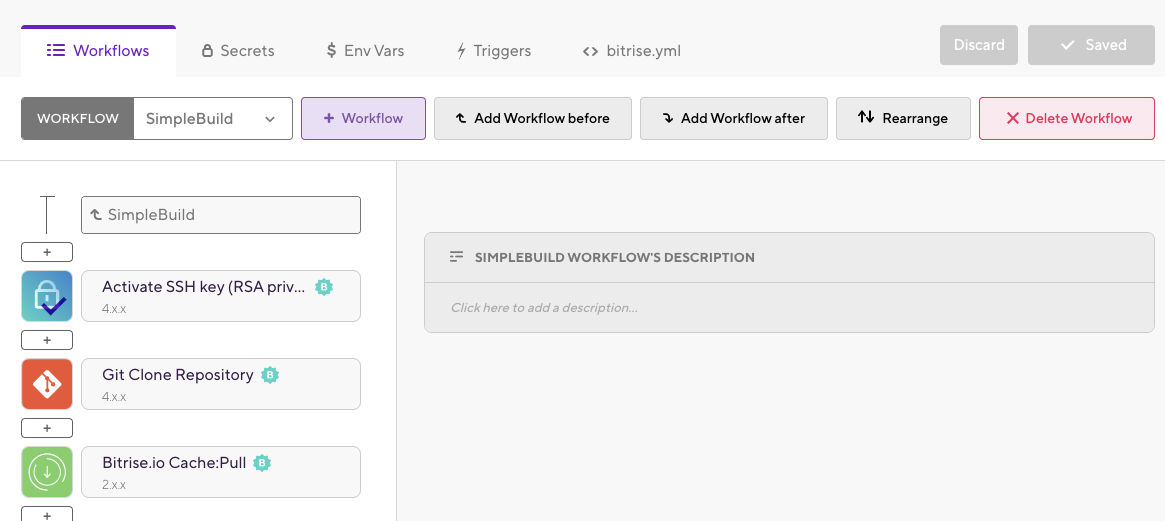
Task: Go to the Triggers tab
Action: (x=493, y=51)
